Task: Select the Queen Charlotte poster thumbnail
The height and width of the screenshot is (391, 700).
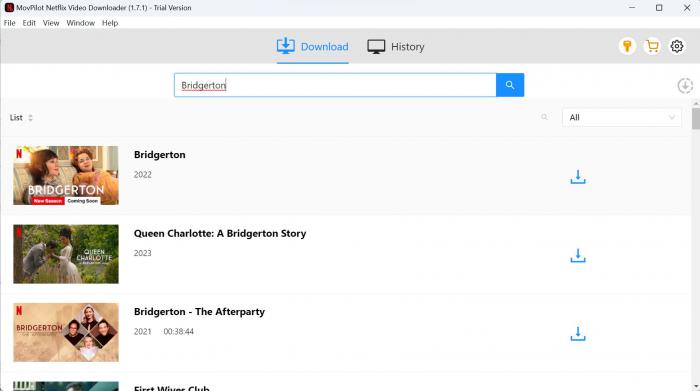Action: coord(66,254)
